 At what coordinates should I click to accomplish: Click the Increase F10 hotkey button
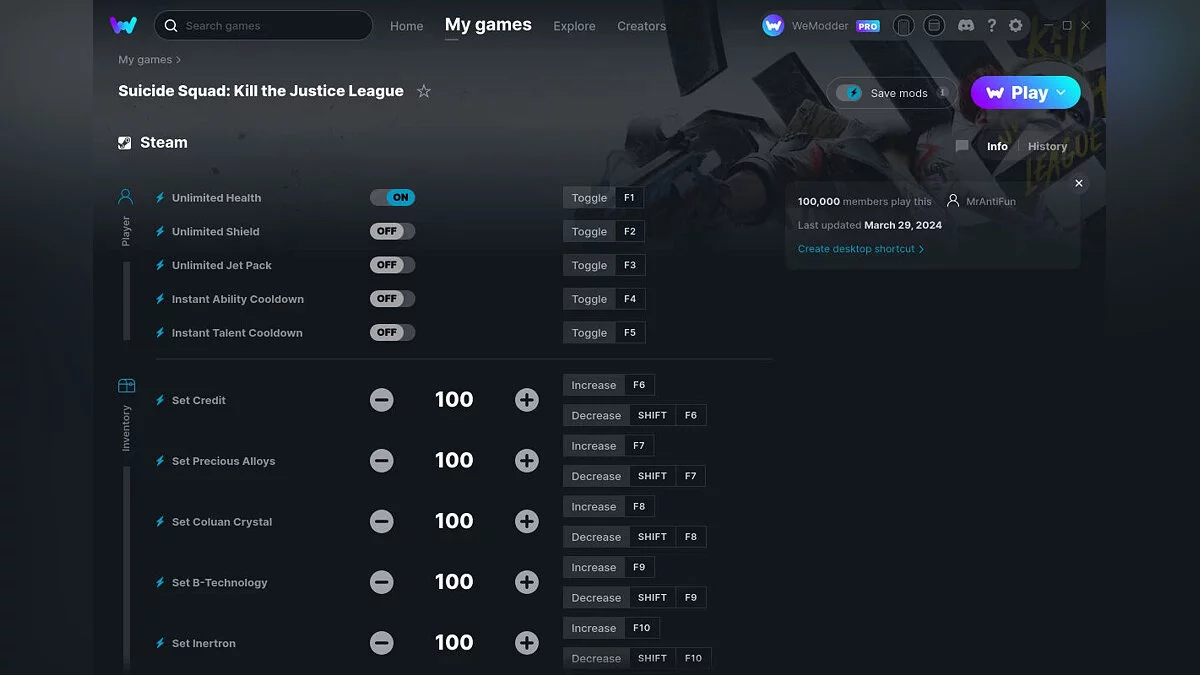[x=611, y=628]
